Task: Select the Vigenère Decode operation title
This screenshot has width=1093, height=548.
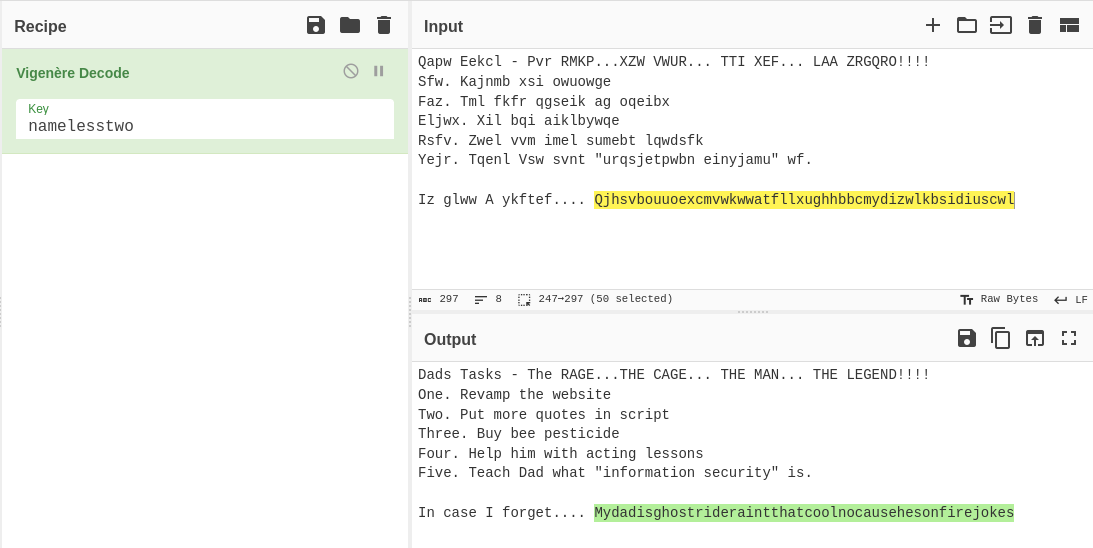Action: click(x=73, y=73)
